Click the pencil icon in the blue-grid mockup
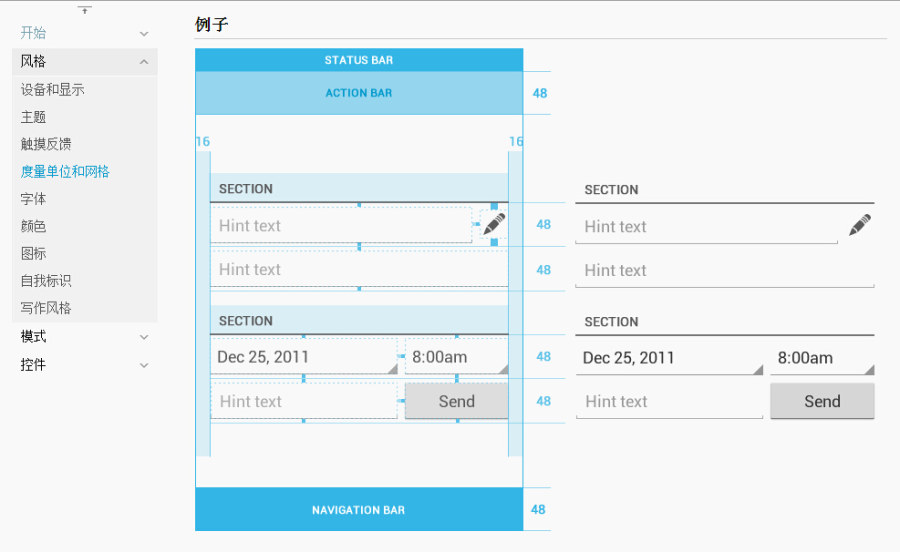Viewport: 900px width, 552px height. 494,224
